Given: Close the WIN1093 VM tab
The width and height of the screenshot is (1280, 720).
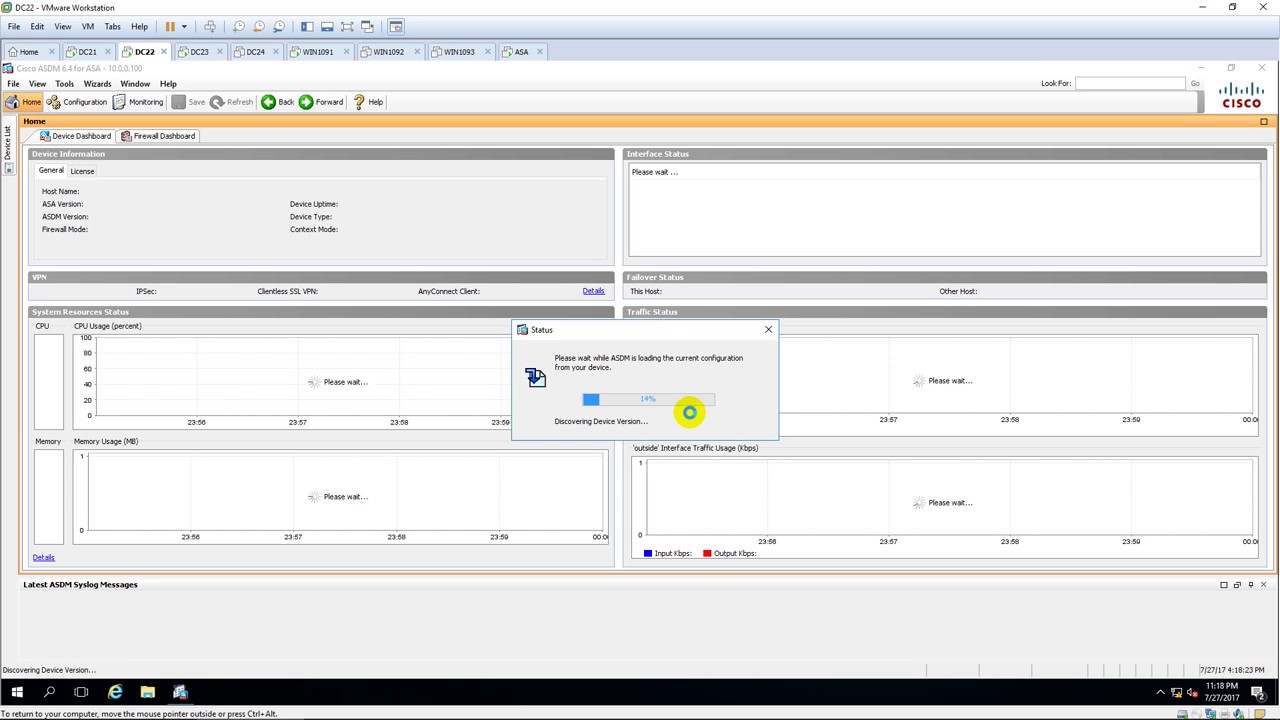Looking at the screenshot, I should [486, 52].
